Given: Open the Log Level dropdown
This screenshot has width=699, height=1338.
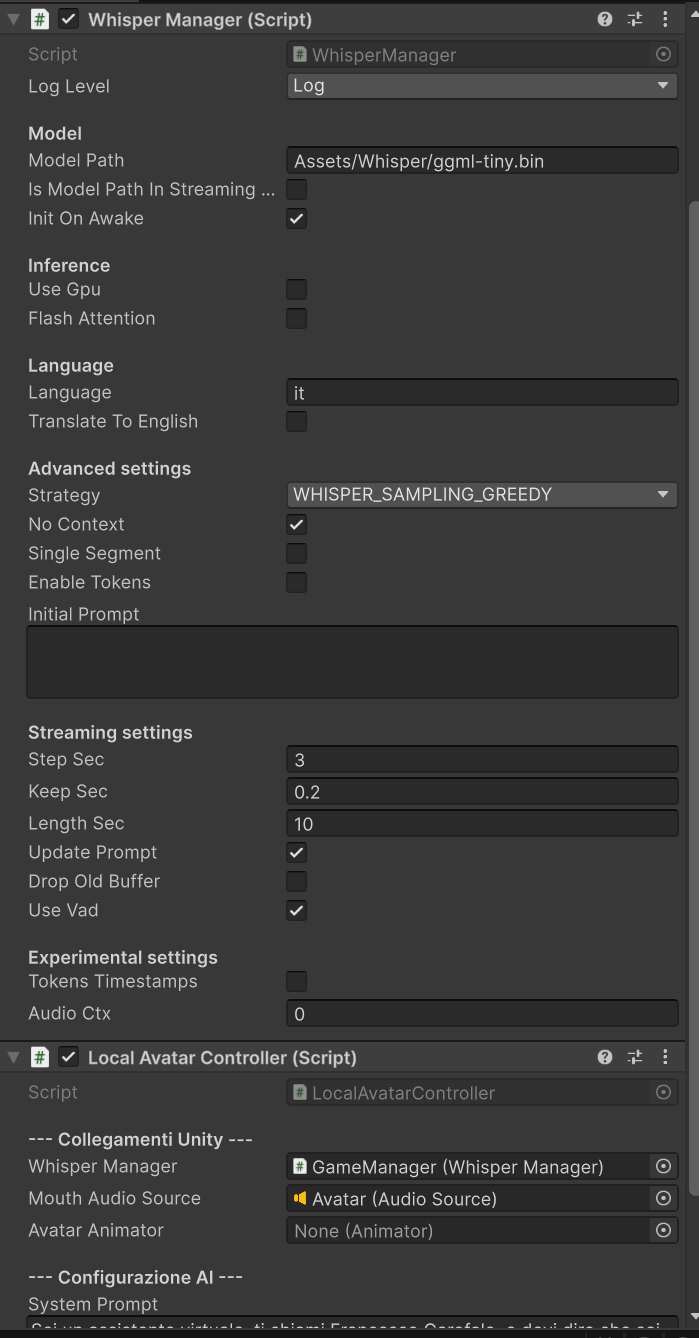Looking at the screenshot, I should 481,86.
